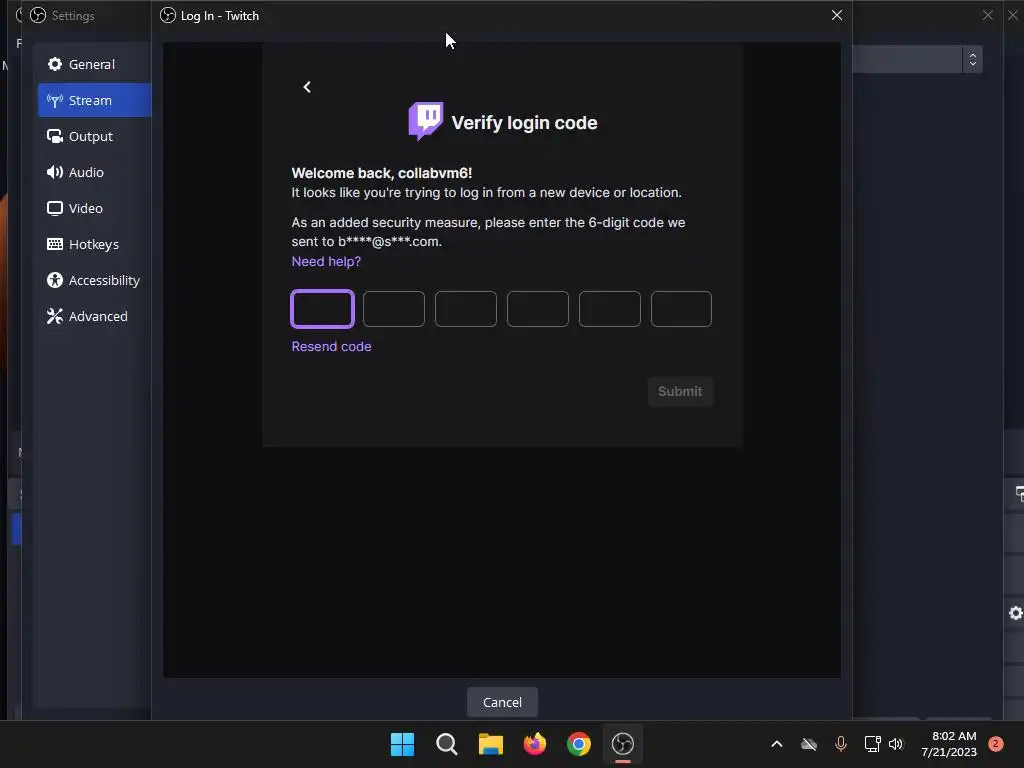Go to Hotkeys settings tab
This screenshot has height=768, width=1024.
click(94, 244)
